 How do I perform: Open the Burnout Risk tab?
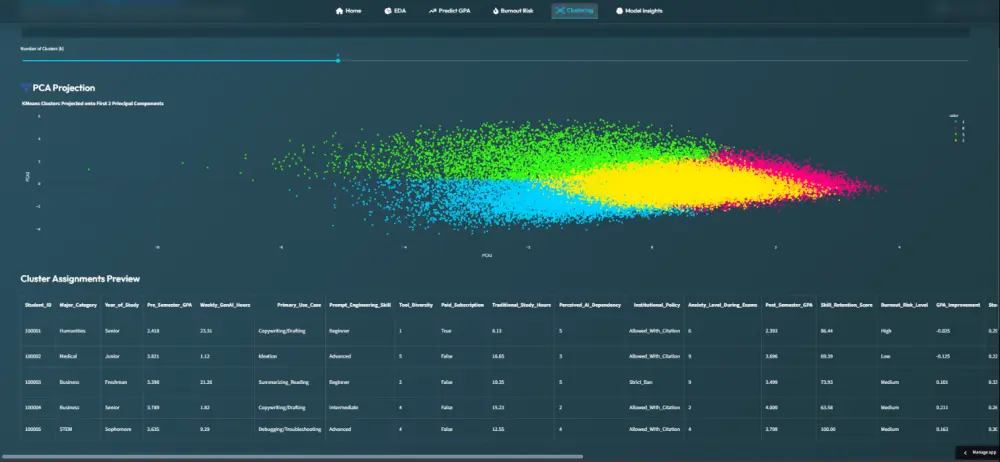point(513,11)
